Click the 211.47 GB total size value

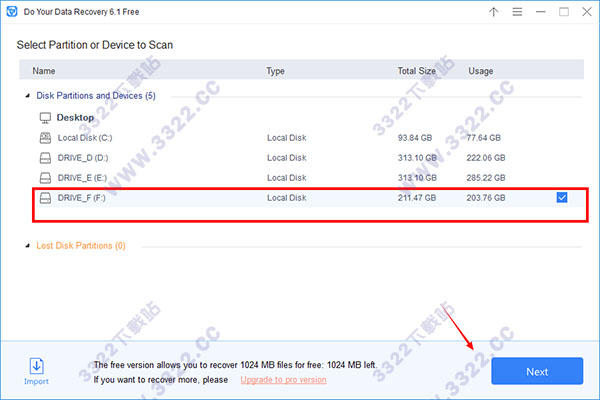pos(417,198)
